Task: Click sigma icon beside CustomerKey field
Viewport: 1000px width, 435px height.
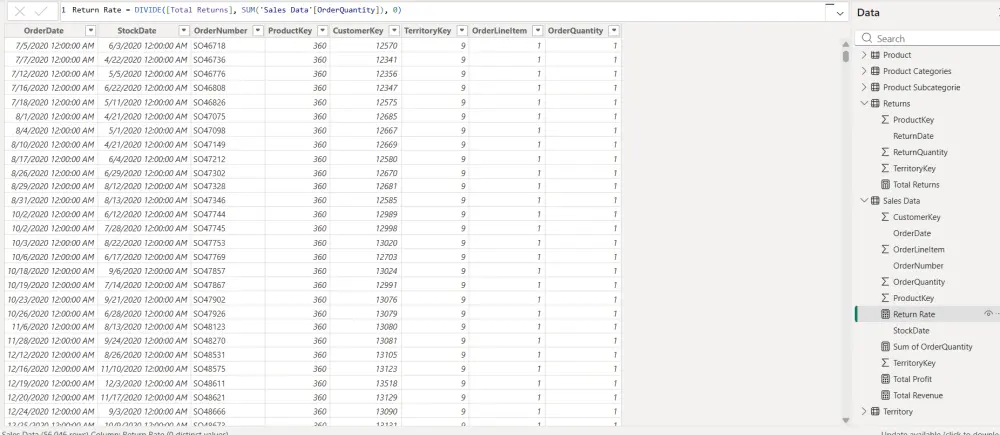Action: (885, 217)
